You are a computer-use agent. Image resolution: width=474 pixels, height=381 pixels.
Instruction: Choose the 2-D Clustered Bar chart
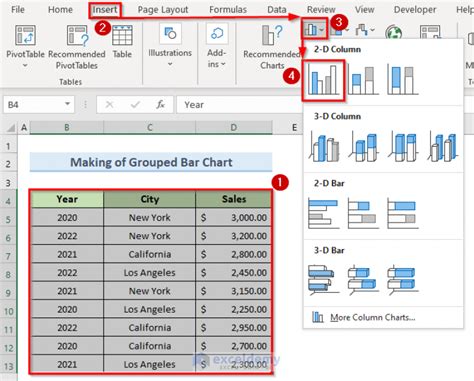pyautogui.click(x=324, y=213)
